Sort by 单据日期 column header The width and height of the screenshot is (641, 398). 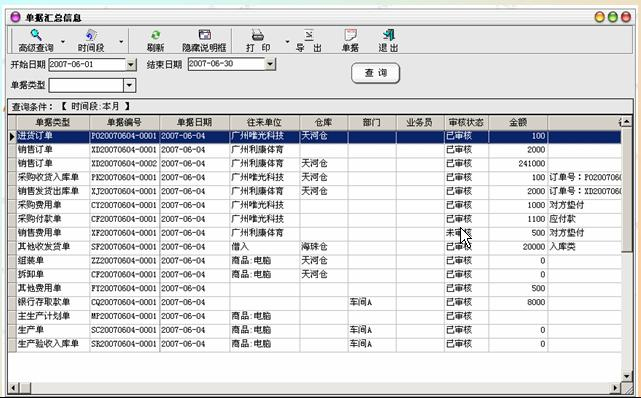pyautogui.click(x=195, y=122)
